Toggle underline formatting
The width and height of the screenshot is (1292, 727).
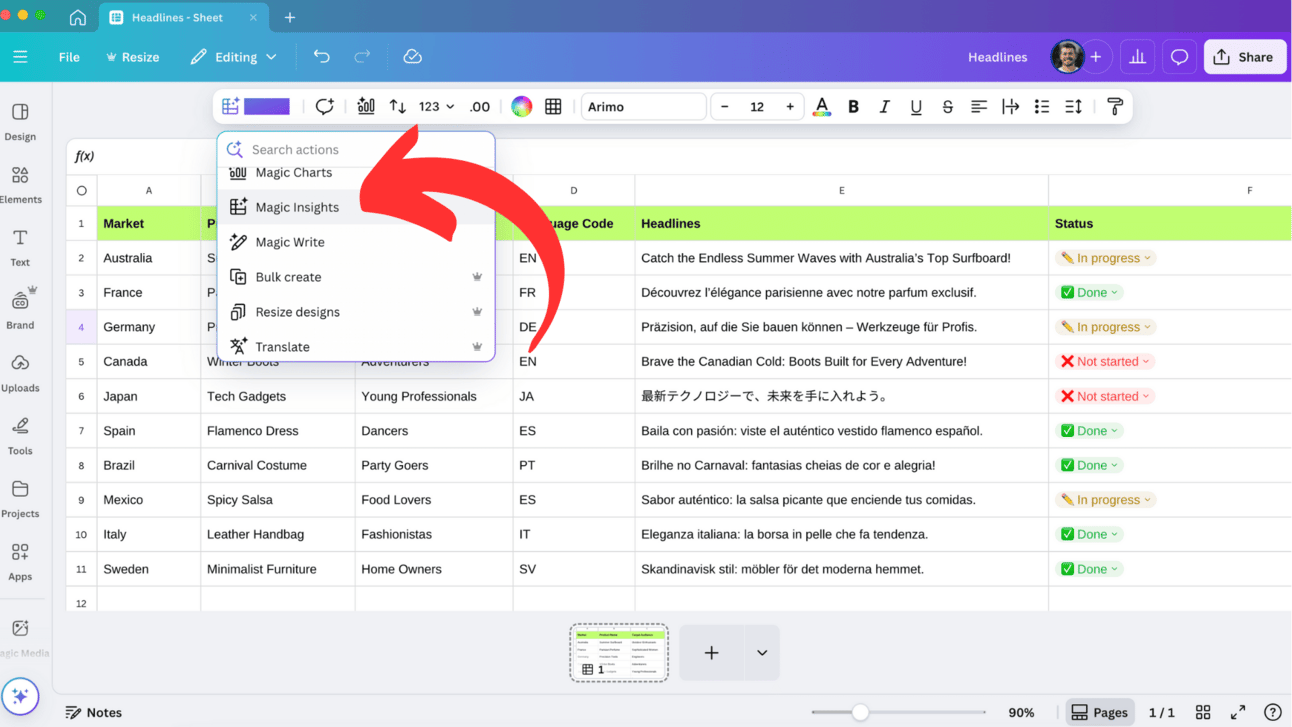pos(916,107)
